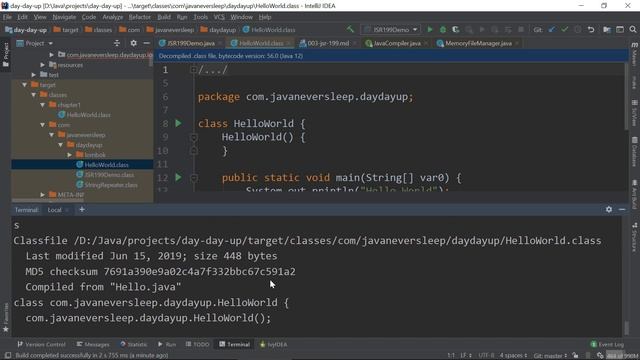Image resolution: width=640 pixels, height=360 pixels.
Task: Click in the terminal output area
Action: pyautogui.click(x=317, y=276)
